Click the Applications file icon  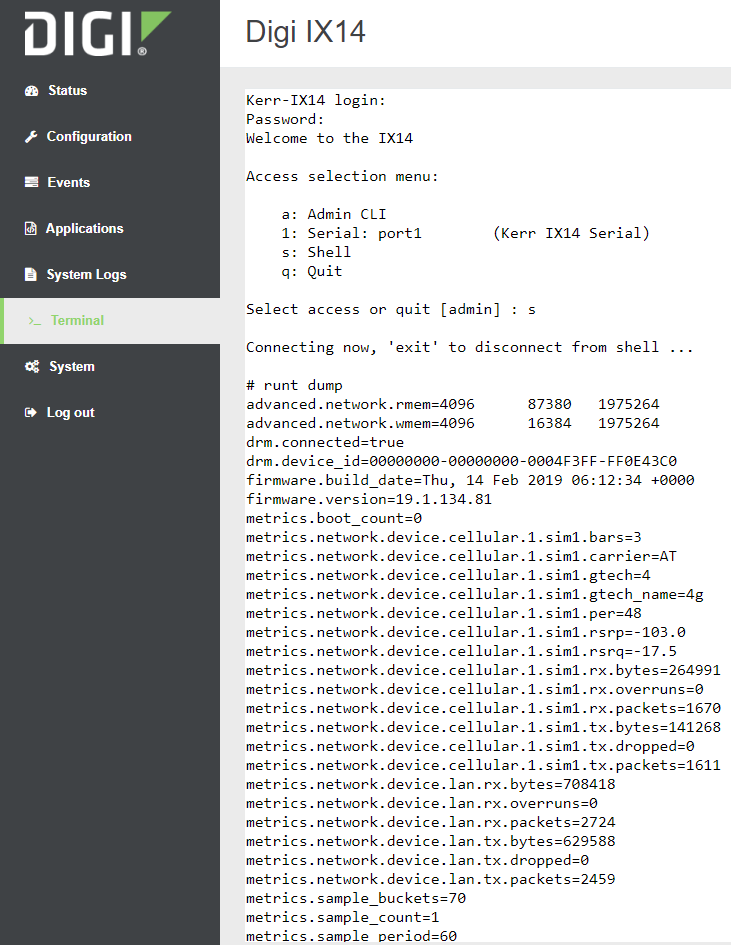pos(30,228)
